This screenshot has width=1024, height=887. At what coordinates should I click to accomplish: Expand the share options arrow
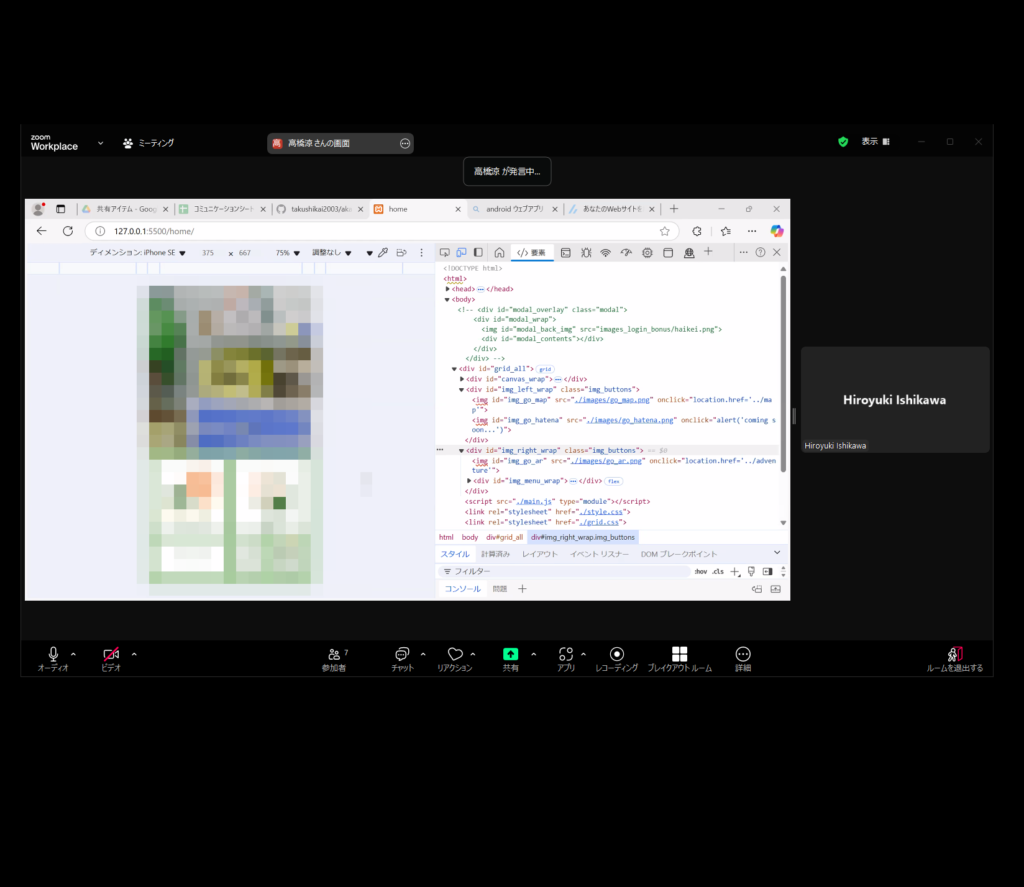point(534,654)
